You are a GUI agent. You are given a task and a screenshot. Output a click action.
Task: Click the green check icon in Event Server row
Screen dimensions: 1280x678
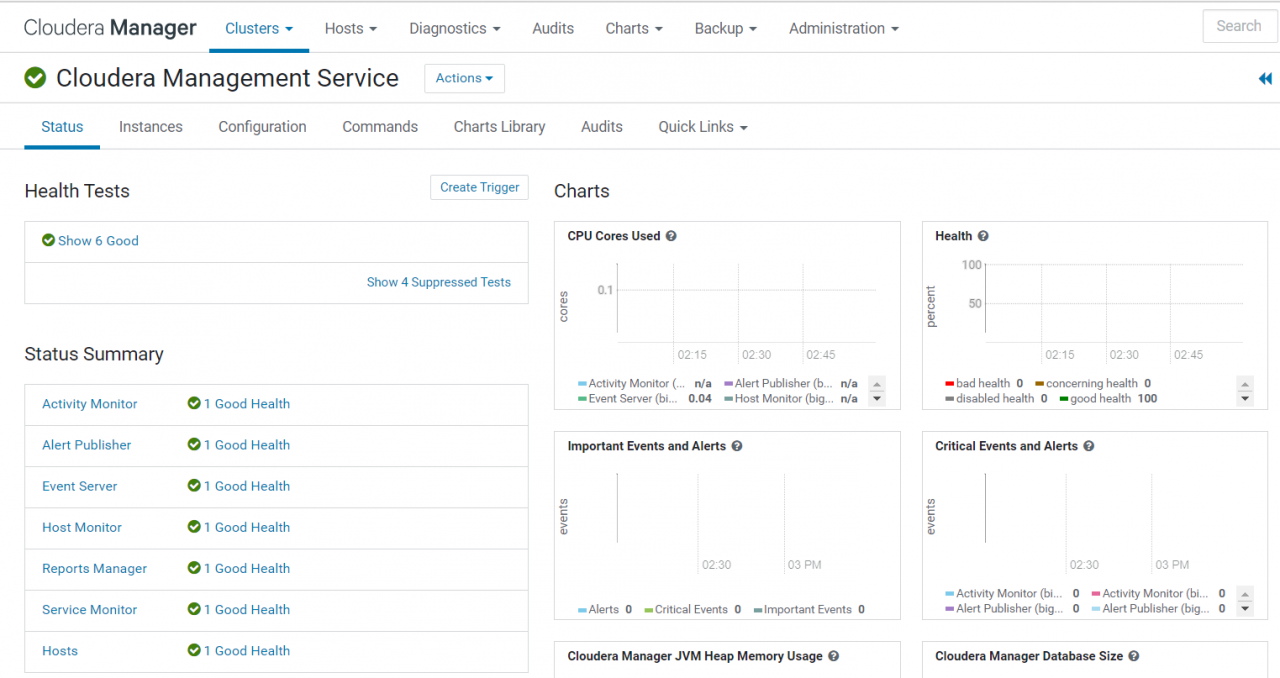pos(194,485)
